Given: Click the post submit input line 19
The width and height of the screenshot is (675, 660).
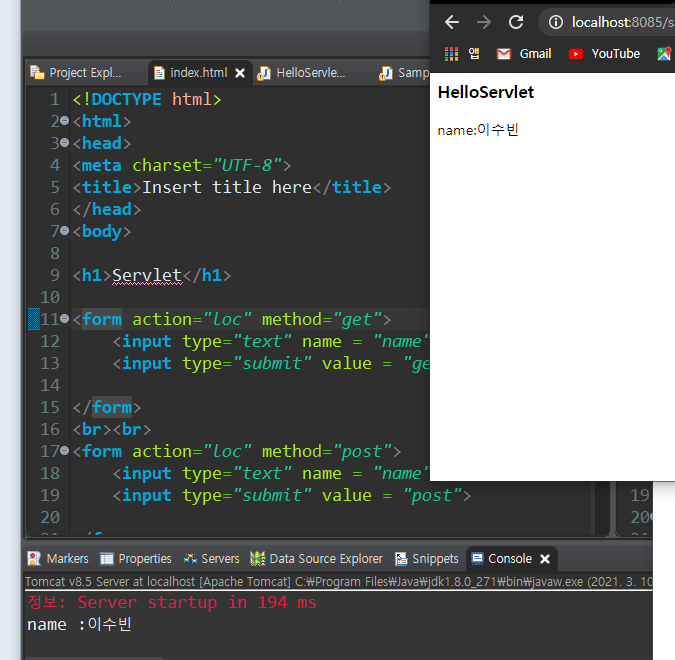Looking at the screenshot, I should [x=292, y=496].
